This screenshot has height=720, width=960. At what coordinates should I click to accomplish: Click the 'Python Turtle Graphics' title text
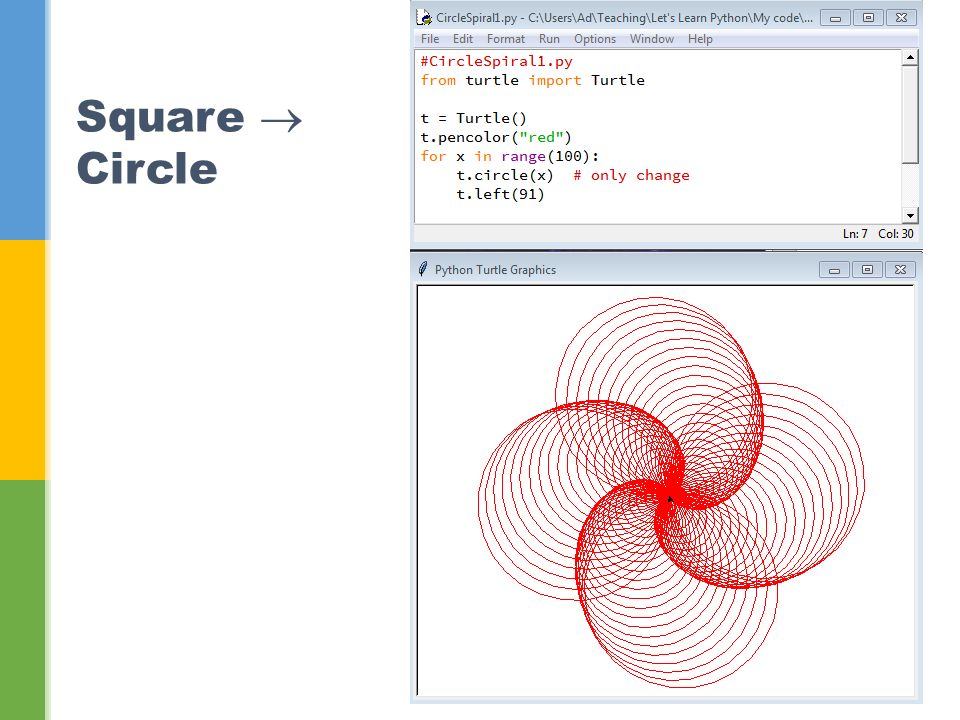click(495, 270)
